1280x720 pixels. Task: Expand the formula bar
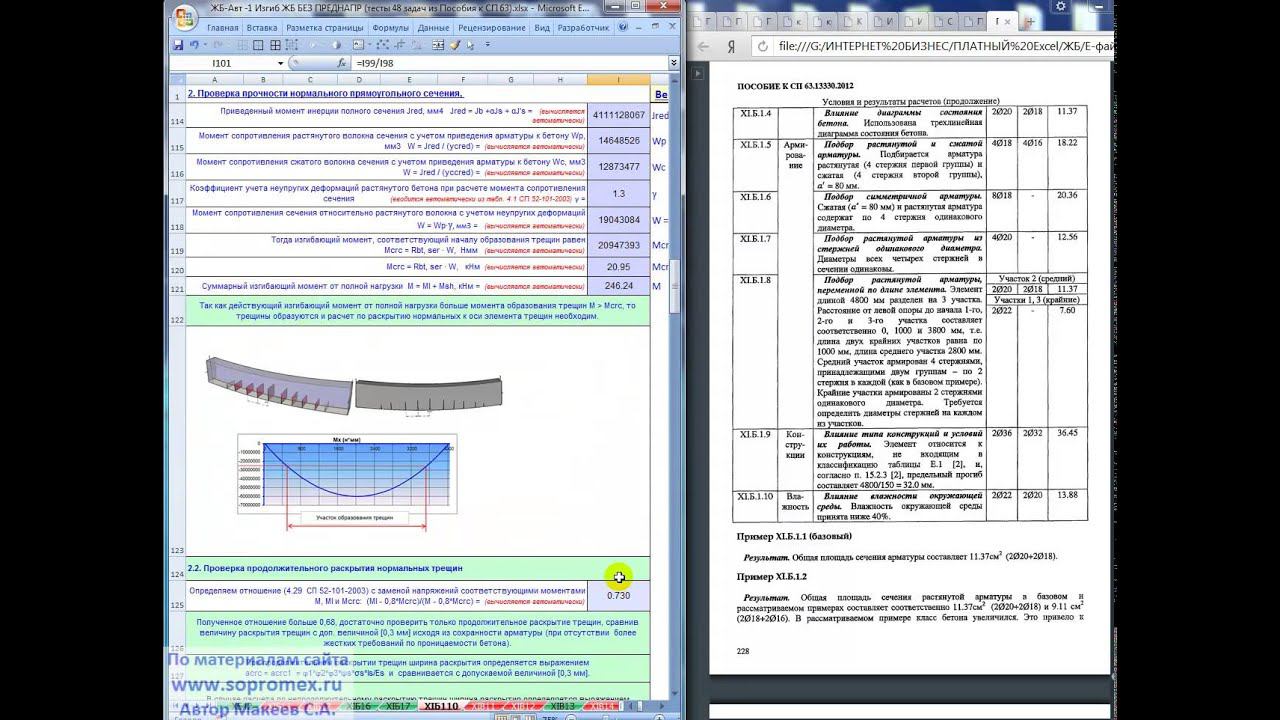click(673, 63)
